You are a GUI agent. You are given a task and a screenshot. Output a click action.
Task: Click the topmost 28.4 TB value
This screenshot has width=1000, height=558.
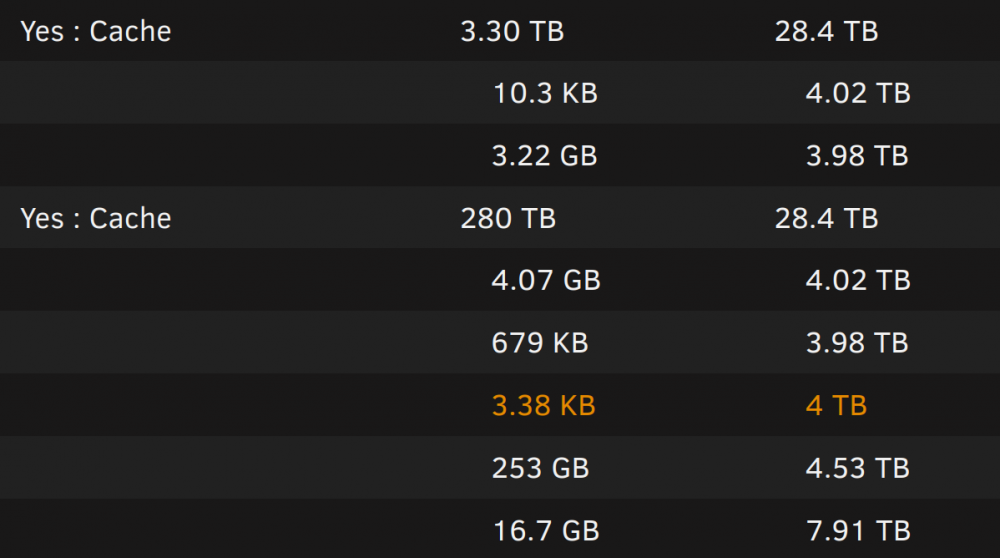(827, 31)
